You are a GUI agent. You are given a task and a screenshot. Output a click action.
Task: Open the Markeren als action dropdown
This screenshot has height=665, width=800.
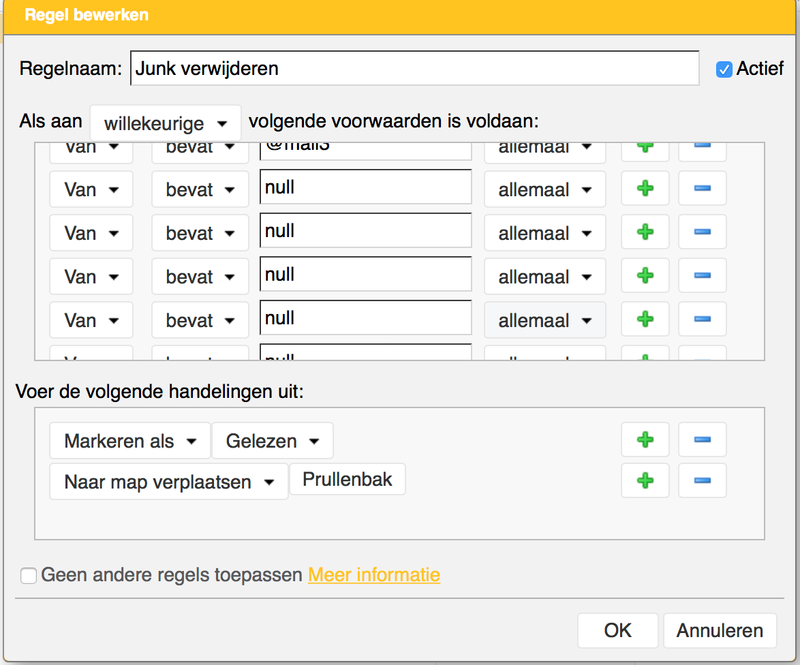(x=130, y=441)
